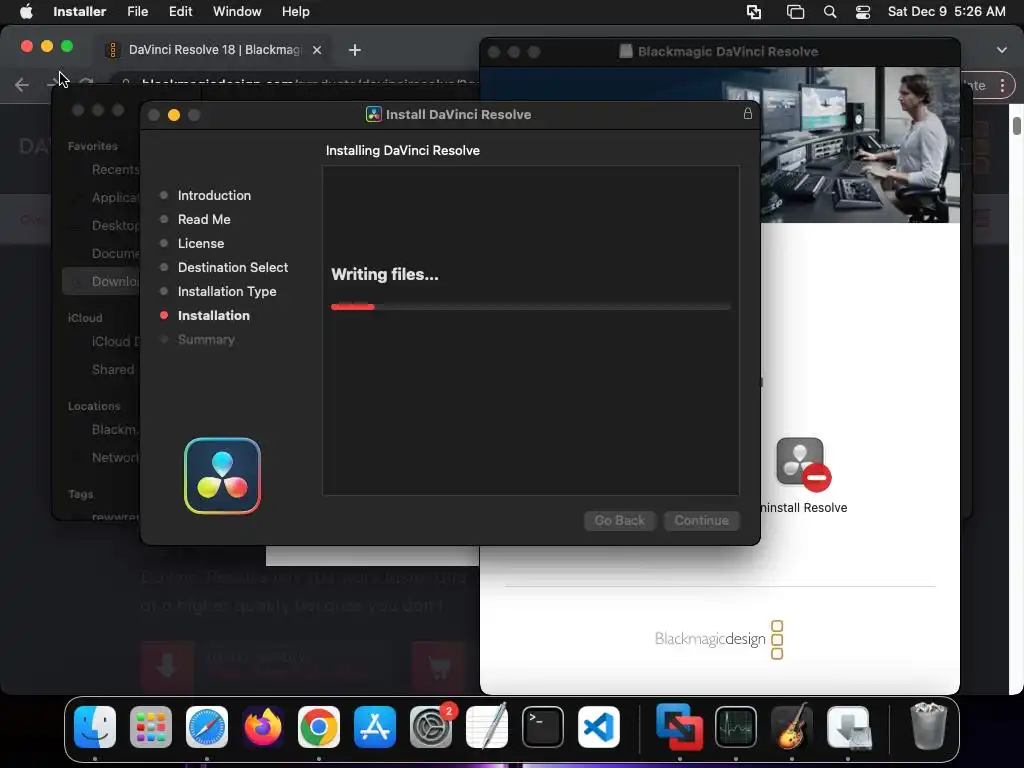Click the Go Back button
Screen dimensions: 1024x768
pos(619,520)
